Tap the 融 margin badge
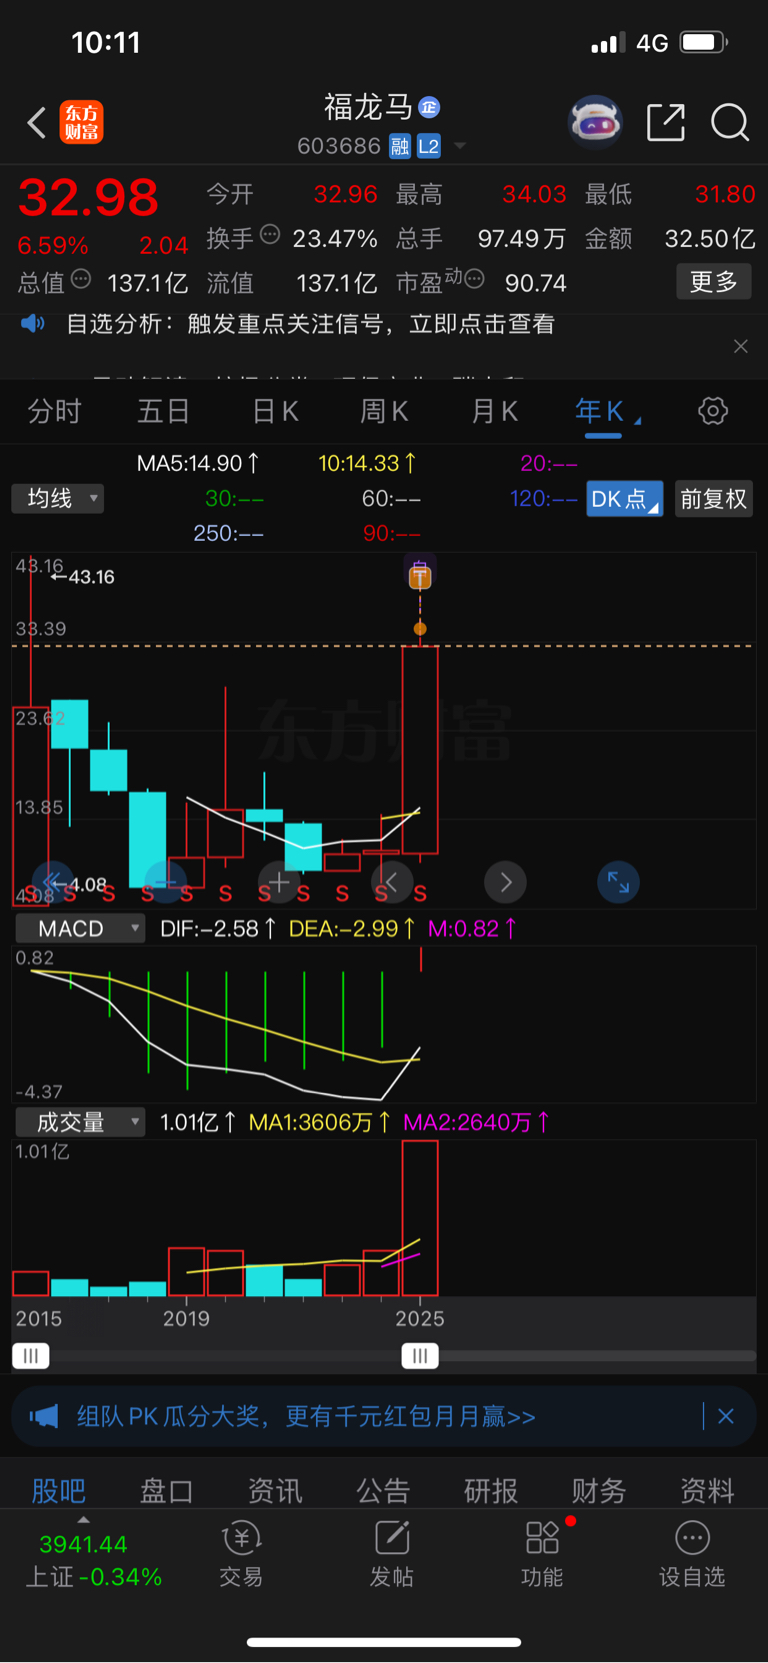 point(400,147)
